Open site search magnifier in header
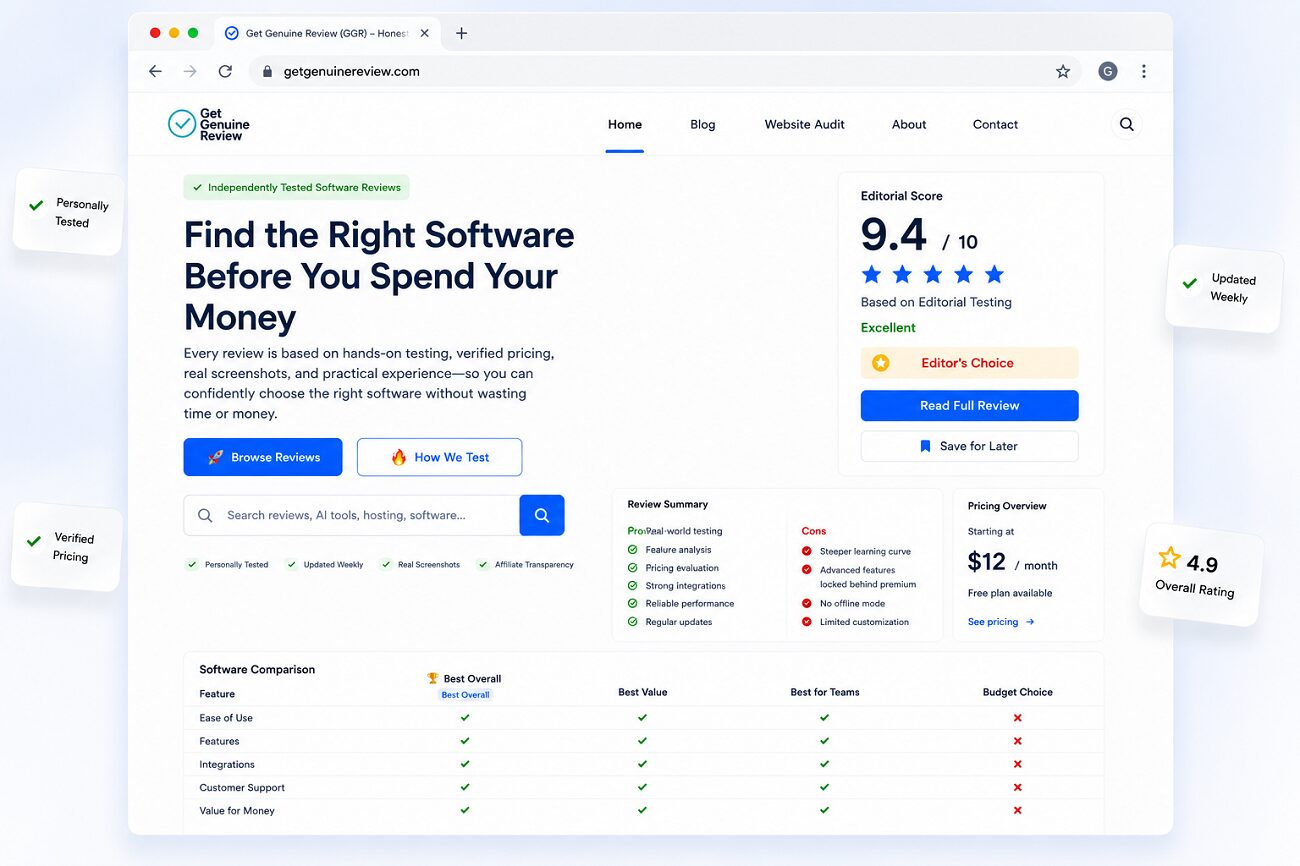Image resolution: width=1300 pixels, height=866 pixels. [1127, 124]
